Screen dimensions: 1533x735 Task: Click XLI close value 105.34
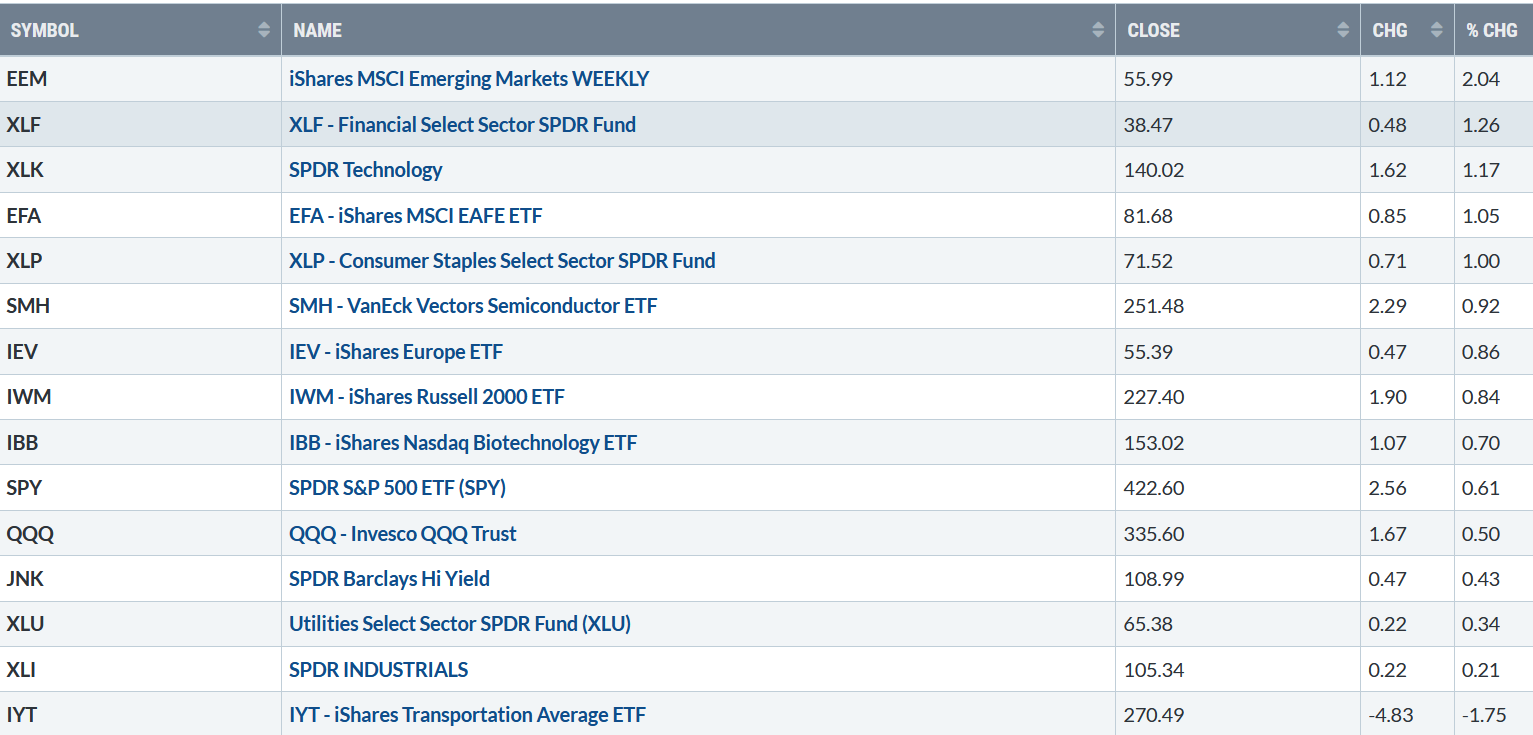[1155, 670]
